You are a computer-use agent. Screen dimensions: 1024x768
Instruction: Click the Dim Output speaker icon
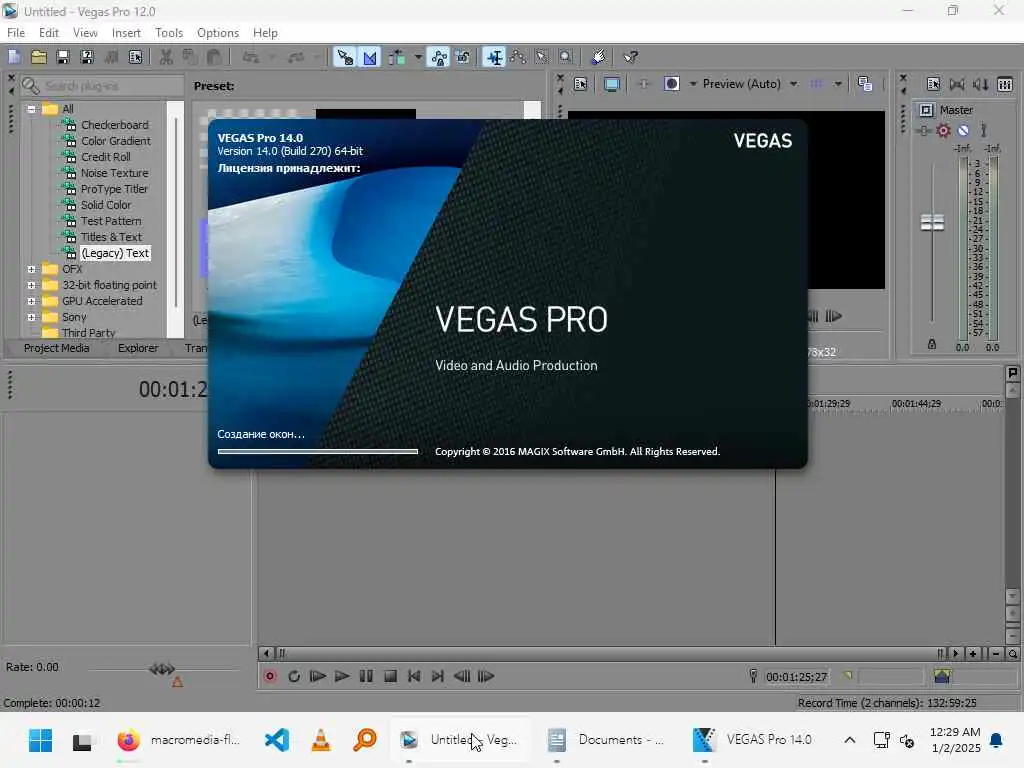(x=980, y=84)
